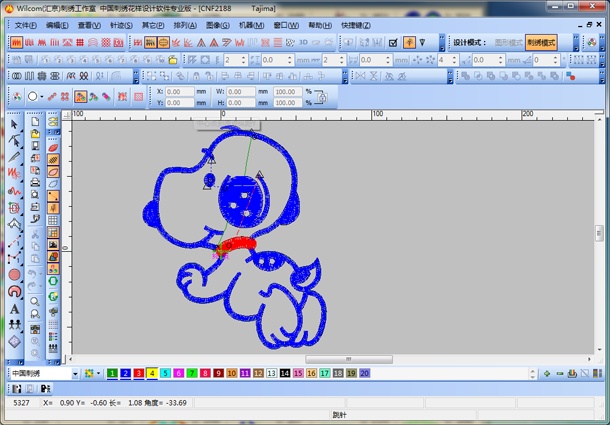The width and height of the screenshot is (610, 425).
Task: Expand the mirror tools toolbar overflow
Action: [450, 76]
